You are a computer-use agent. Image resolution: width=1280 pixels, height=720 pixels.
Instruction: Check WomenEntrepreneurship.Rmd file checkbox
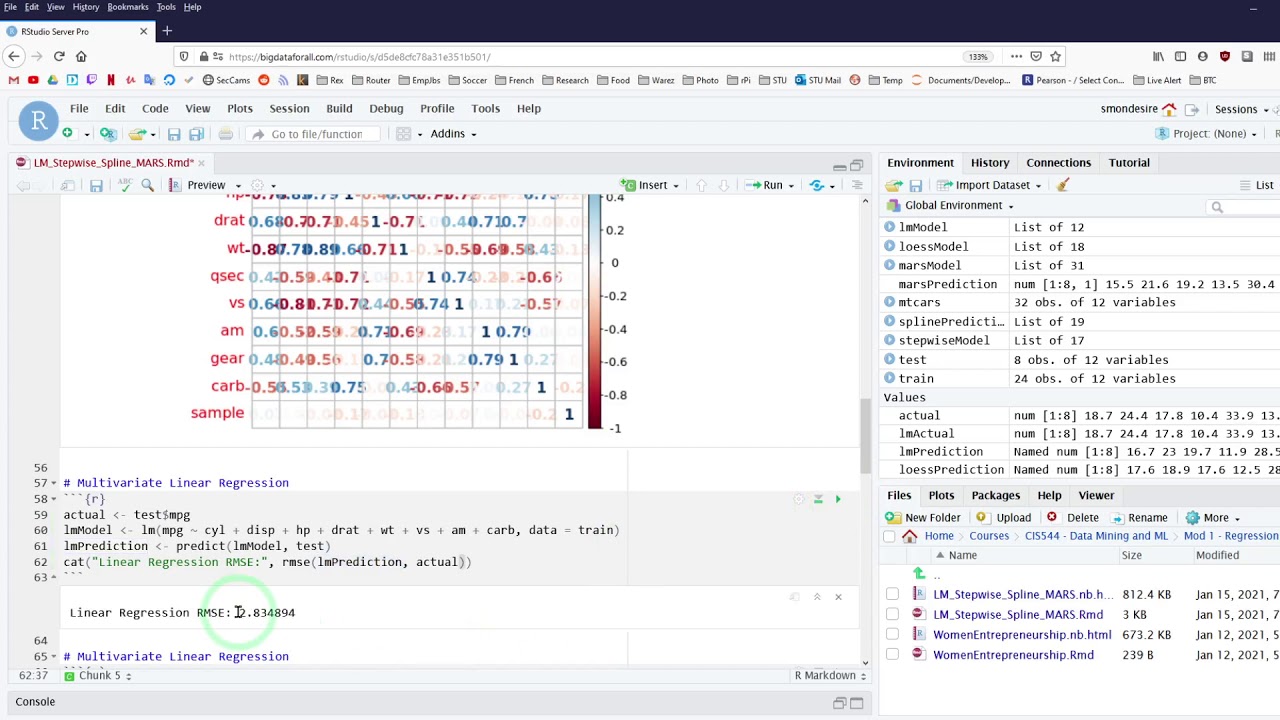[x=892, y=655]
